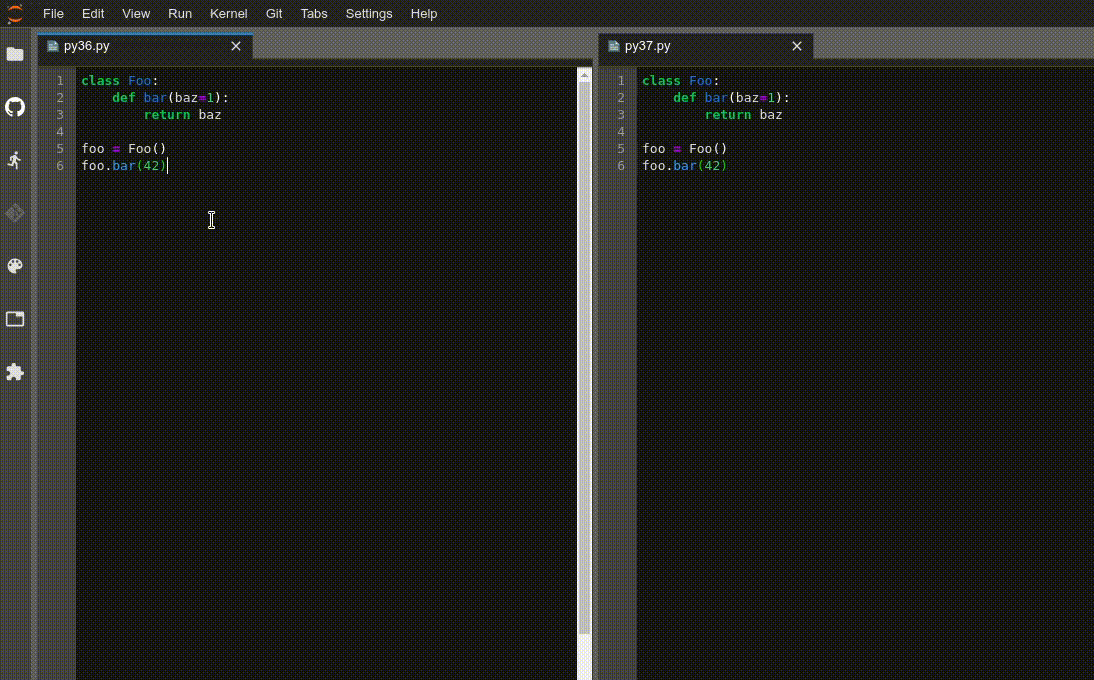Open the GitHub panel in the sidebar
The width and height of the screenshot is (1094, 680).
15,107
